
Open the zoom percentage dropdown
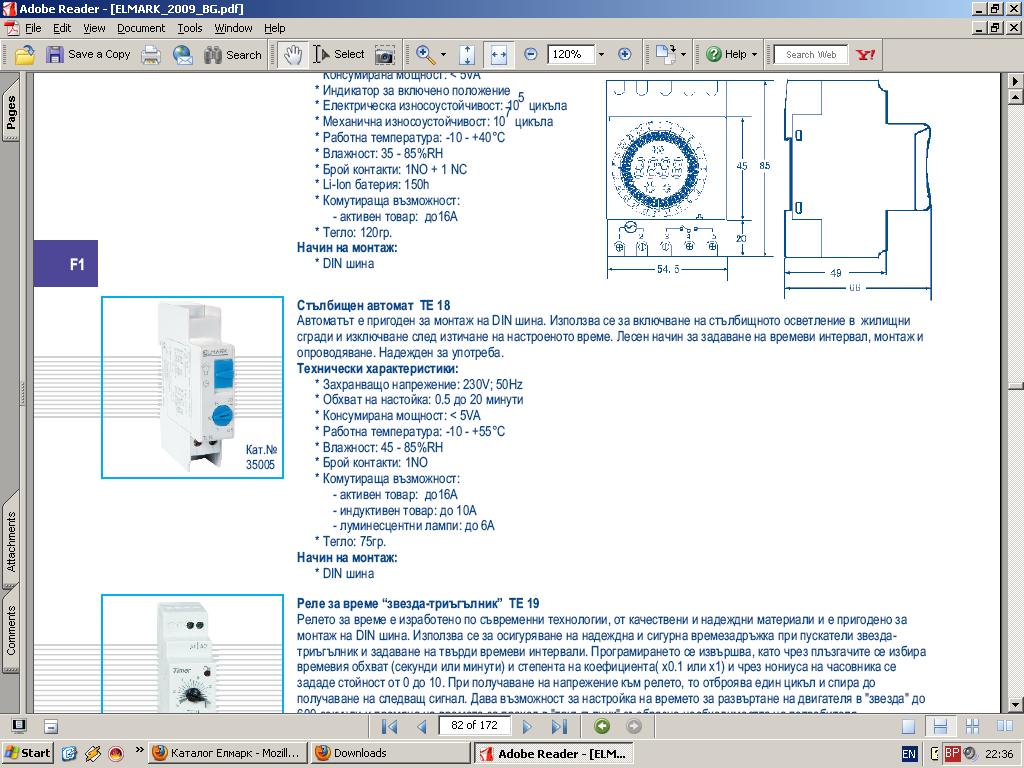tap(601, 55)
